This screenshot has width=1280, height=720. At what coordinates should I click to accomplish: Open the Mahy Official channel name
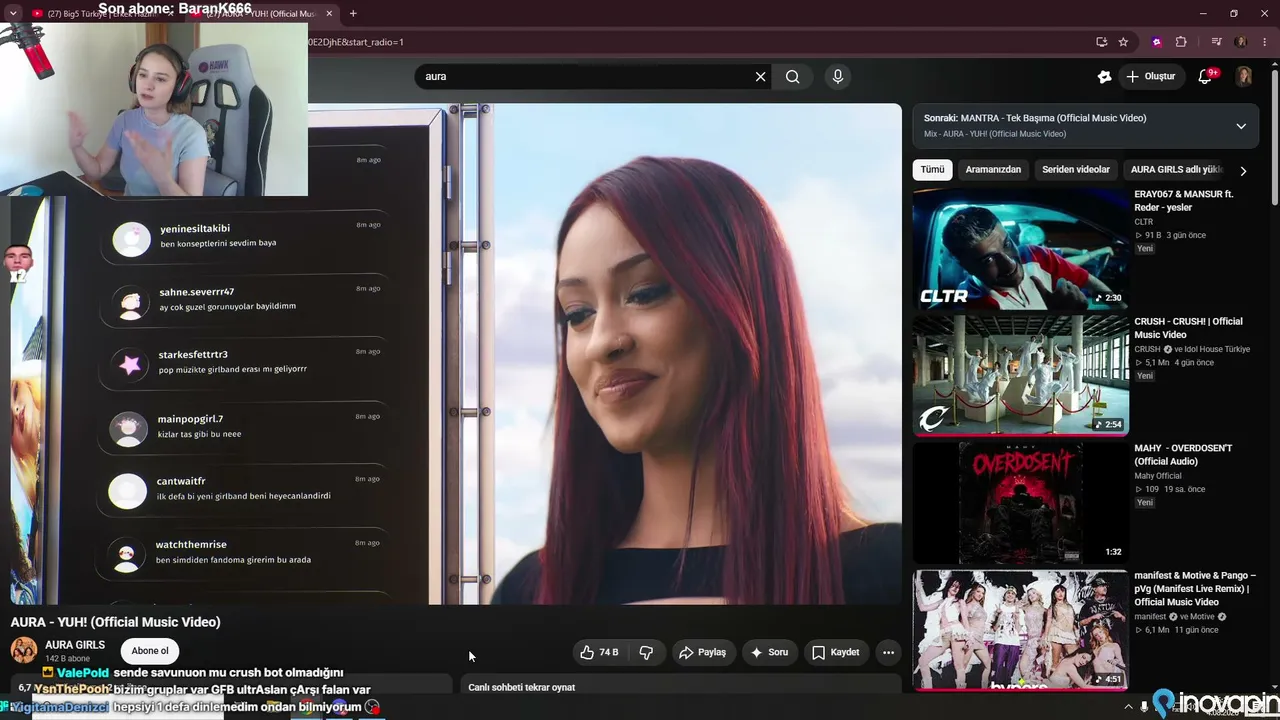pos(1158,476)
